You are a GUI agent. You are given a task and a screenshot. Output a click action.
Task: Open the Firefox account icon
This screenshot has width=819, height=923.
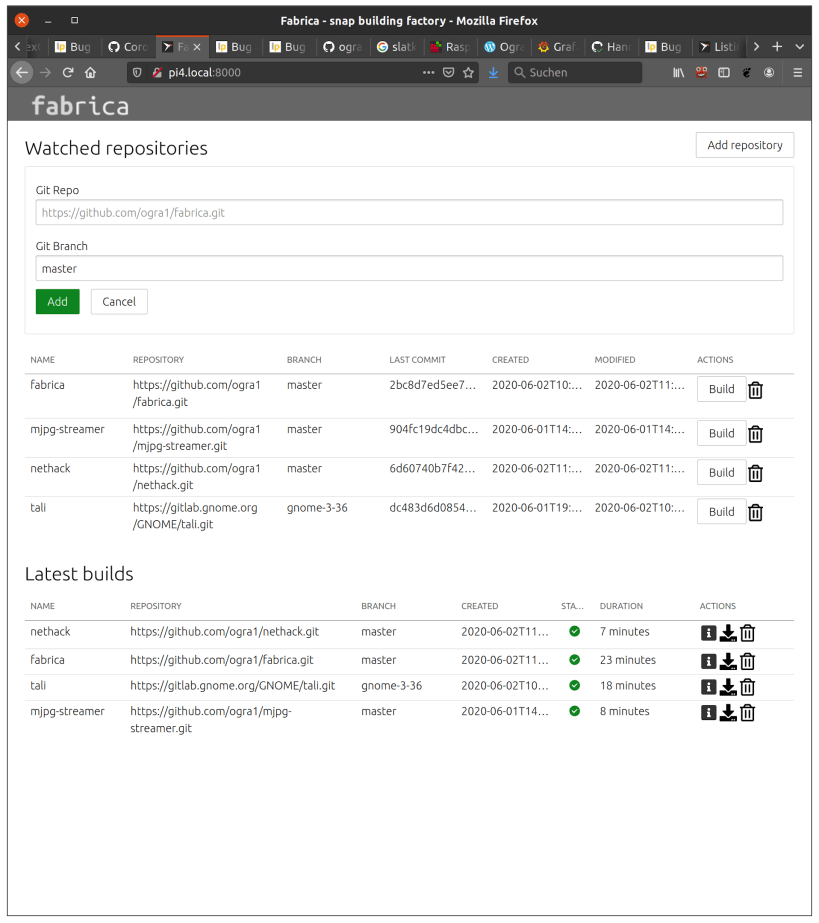pyautogui.click(x=769, y=72)
